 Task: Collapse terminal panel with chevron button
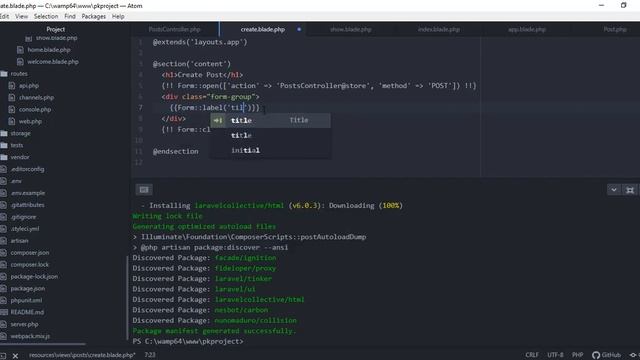[613, 190]
